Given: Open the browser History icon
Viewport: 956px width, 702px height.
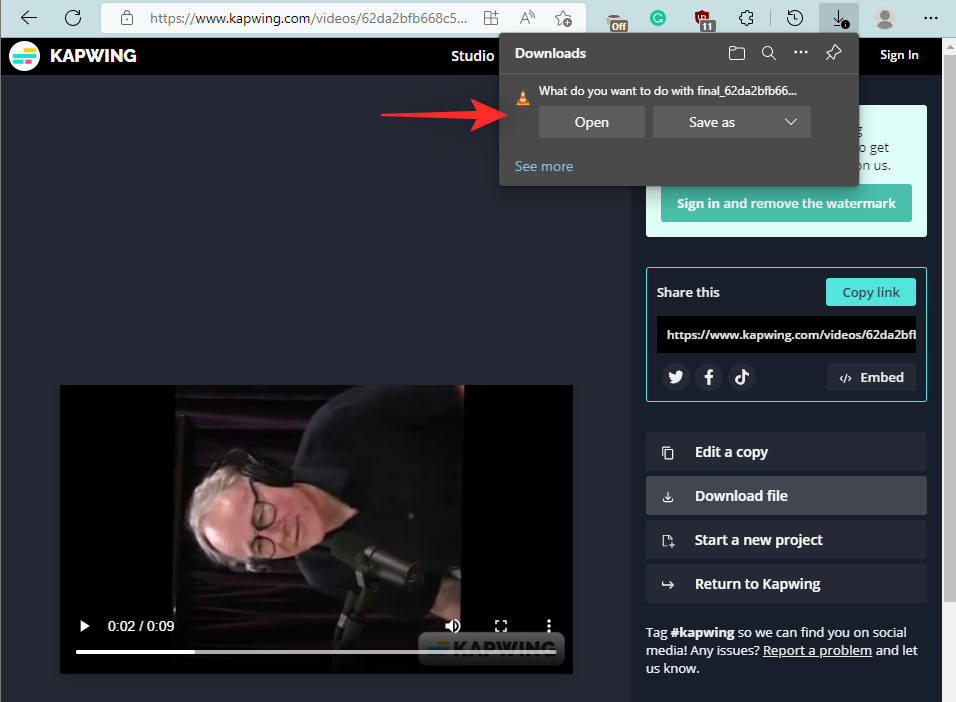Looking at the screenshot, I should click(x=794, y=18).
